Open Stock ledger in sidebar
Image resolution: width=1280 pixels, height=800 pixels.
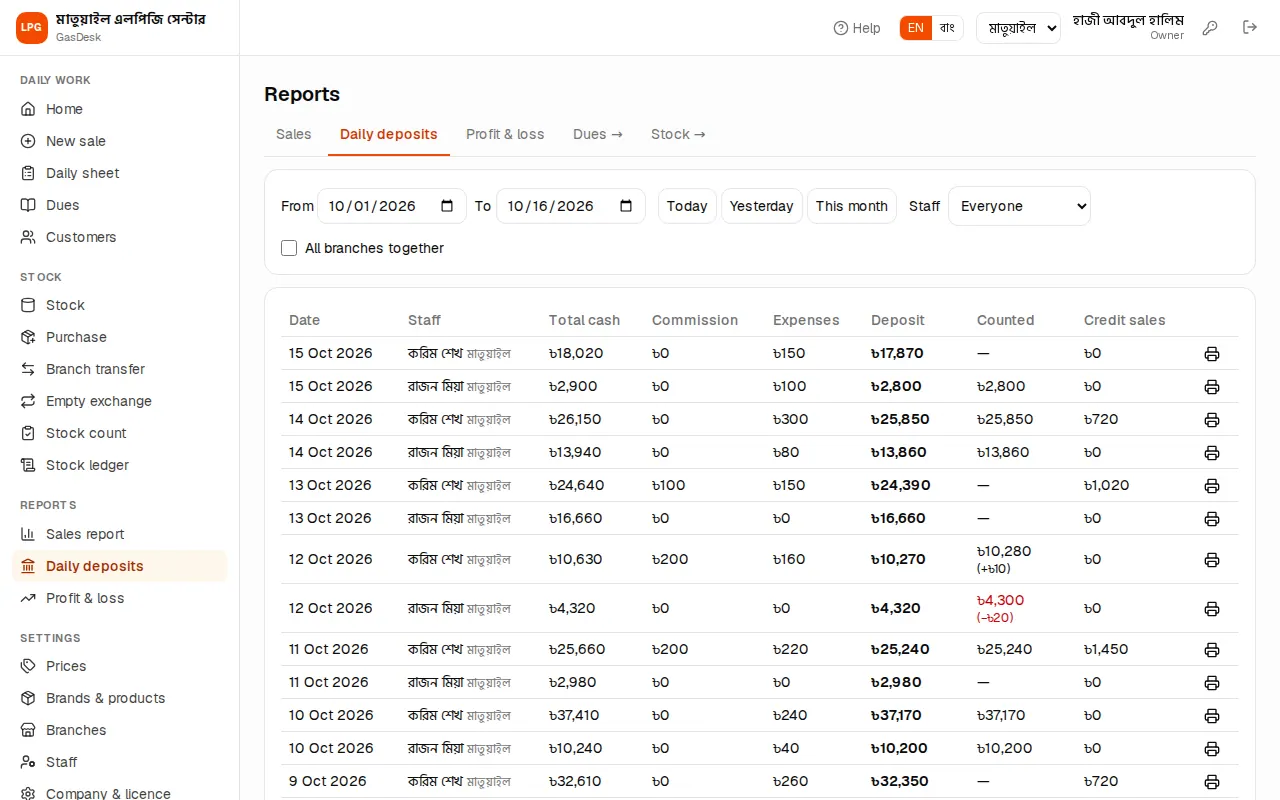120,465
